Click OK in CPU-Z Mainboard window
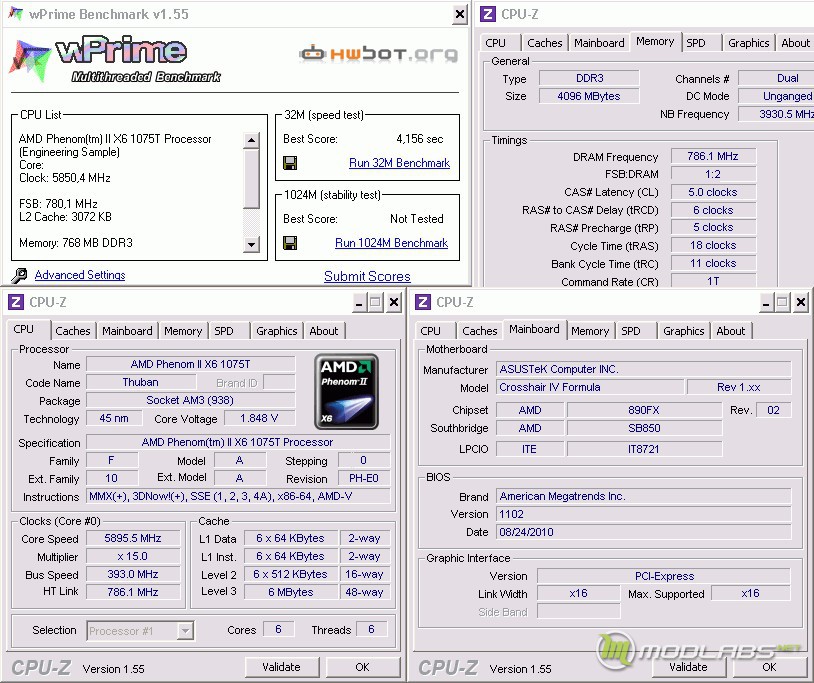Screen dimensions: 814x683 pos(769,667)
